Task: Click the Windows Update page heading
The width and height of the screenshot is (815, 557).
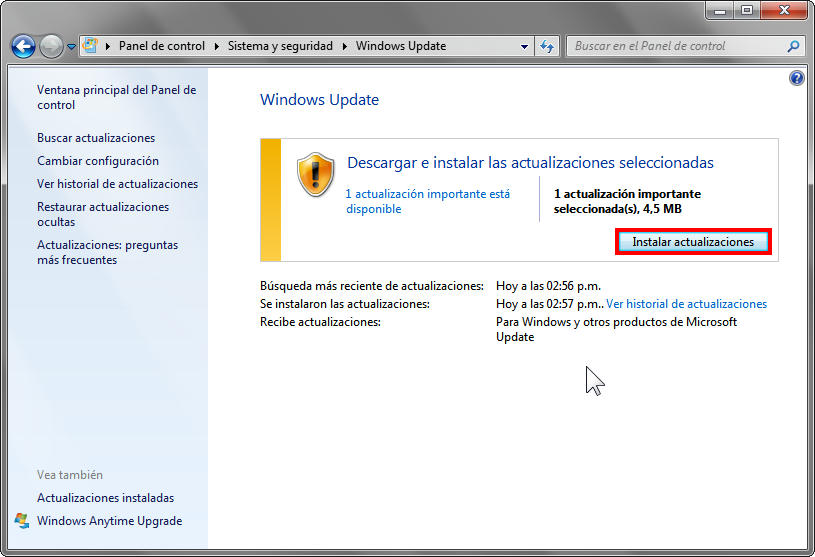Action: 319,99
